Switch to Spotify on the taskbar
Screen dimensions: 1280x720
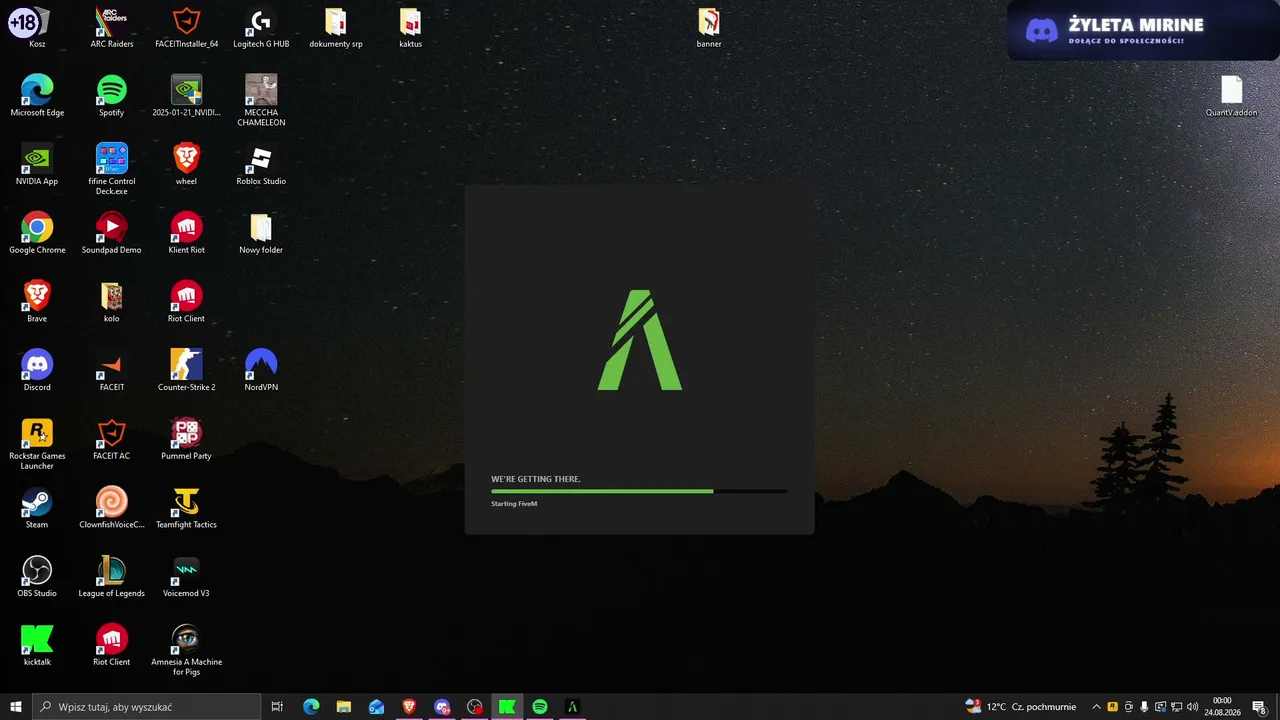(x=540, y=707)
